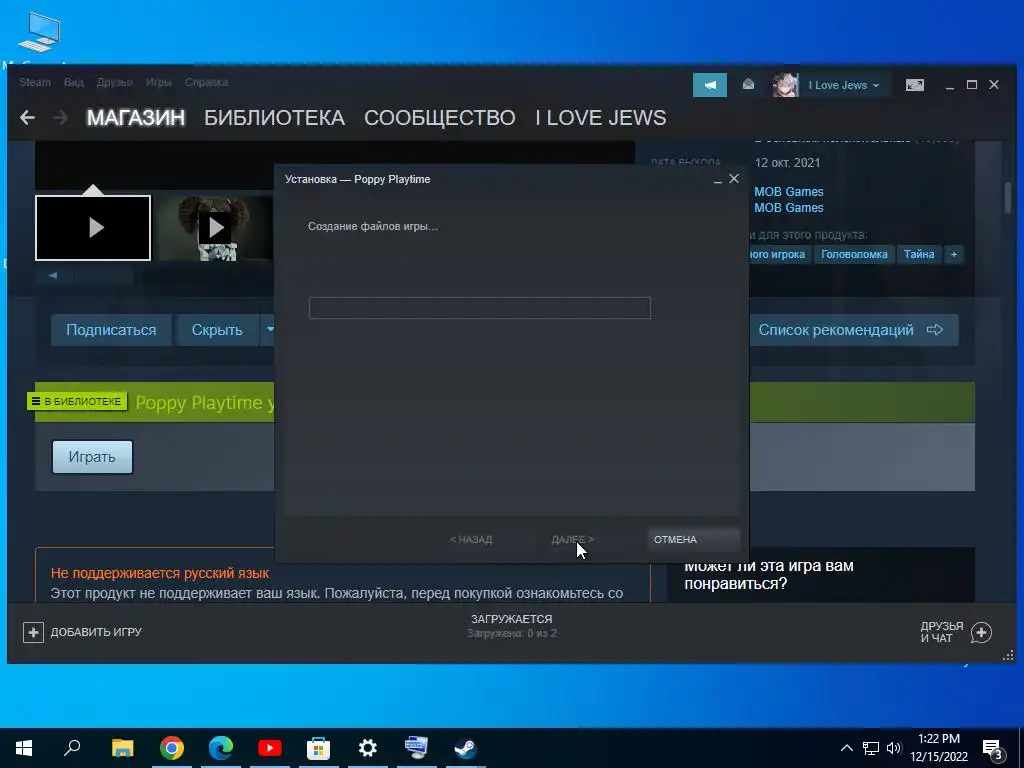Image resolution: width=1024 pixels, height=768 pixels.
Task: Switch to the МАГАЗИН tab
Action: (x=136, y=118)
